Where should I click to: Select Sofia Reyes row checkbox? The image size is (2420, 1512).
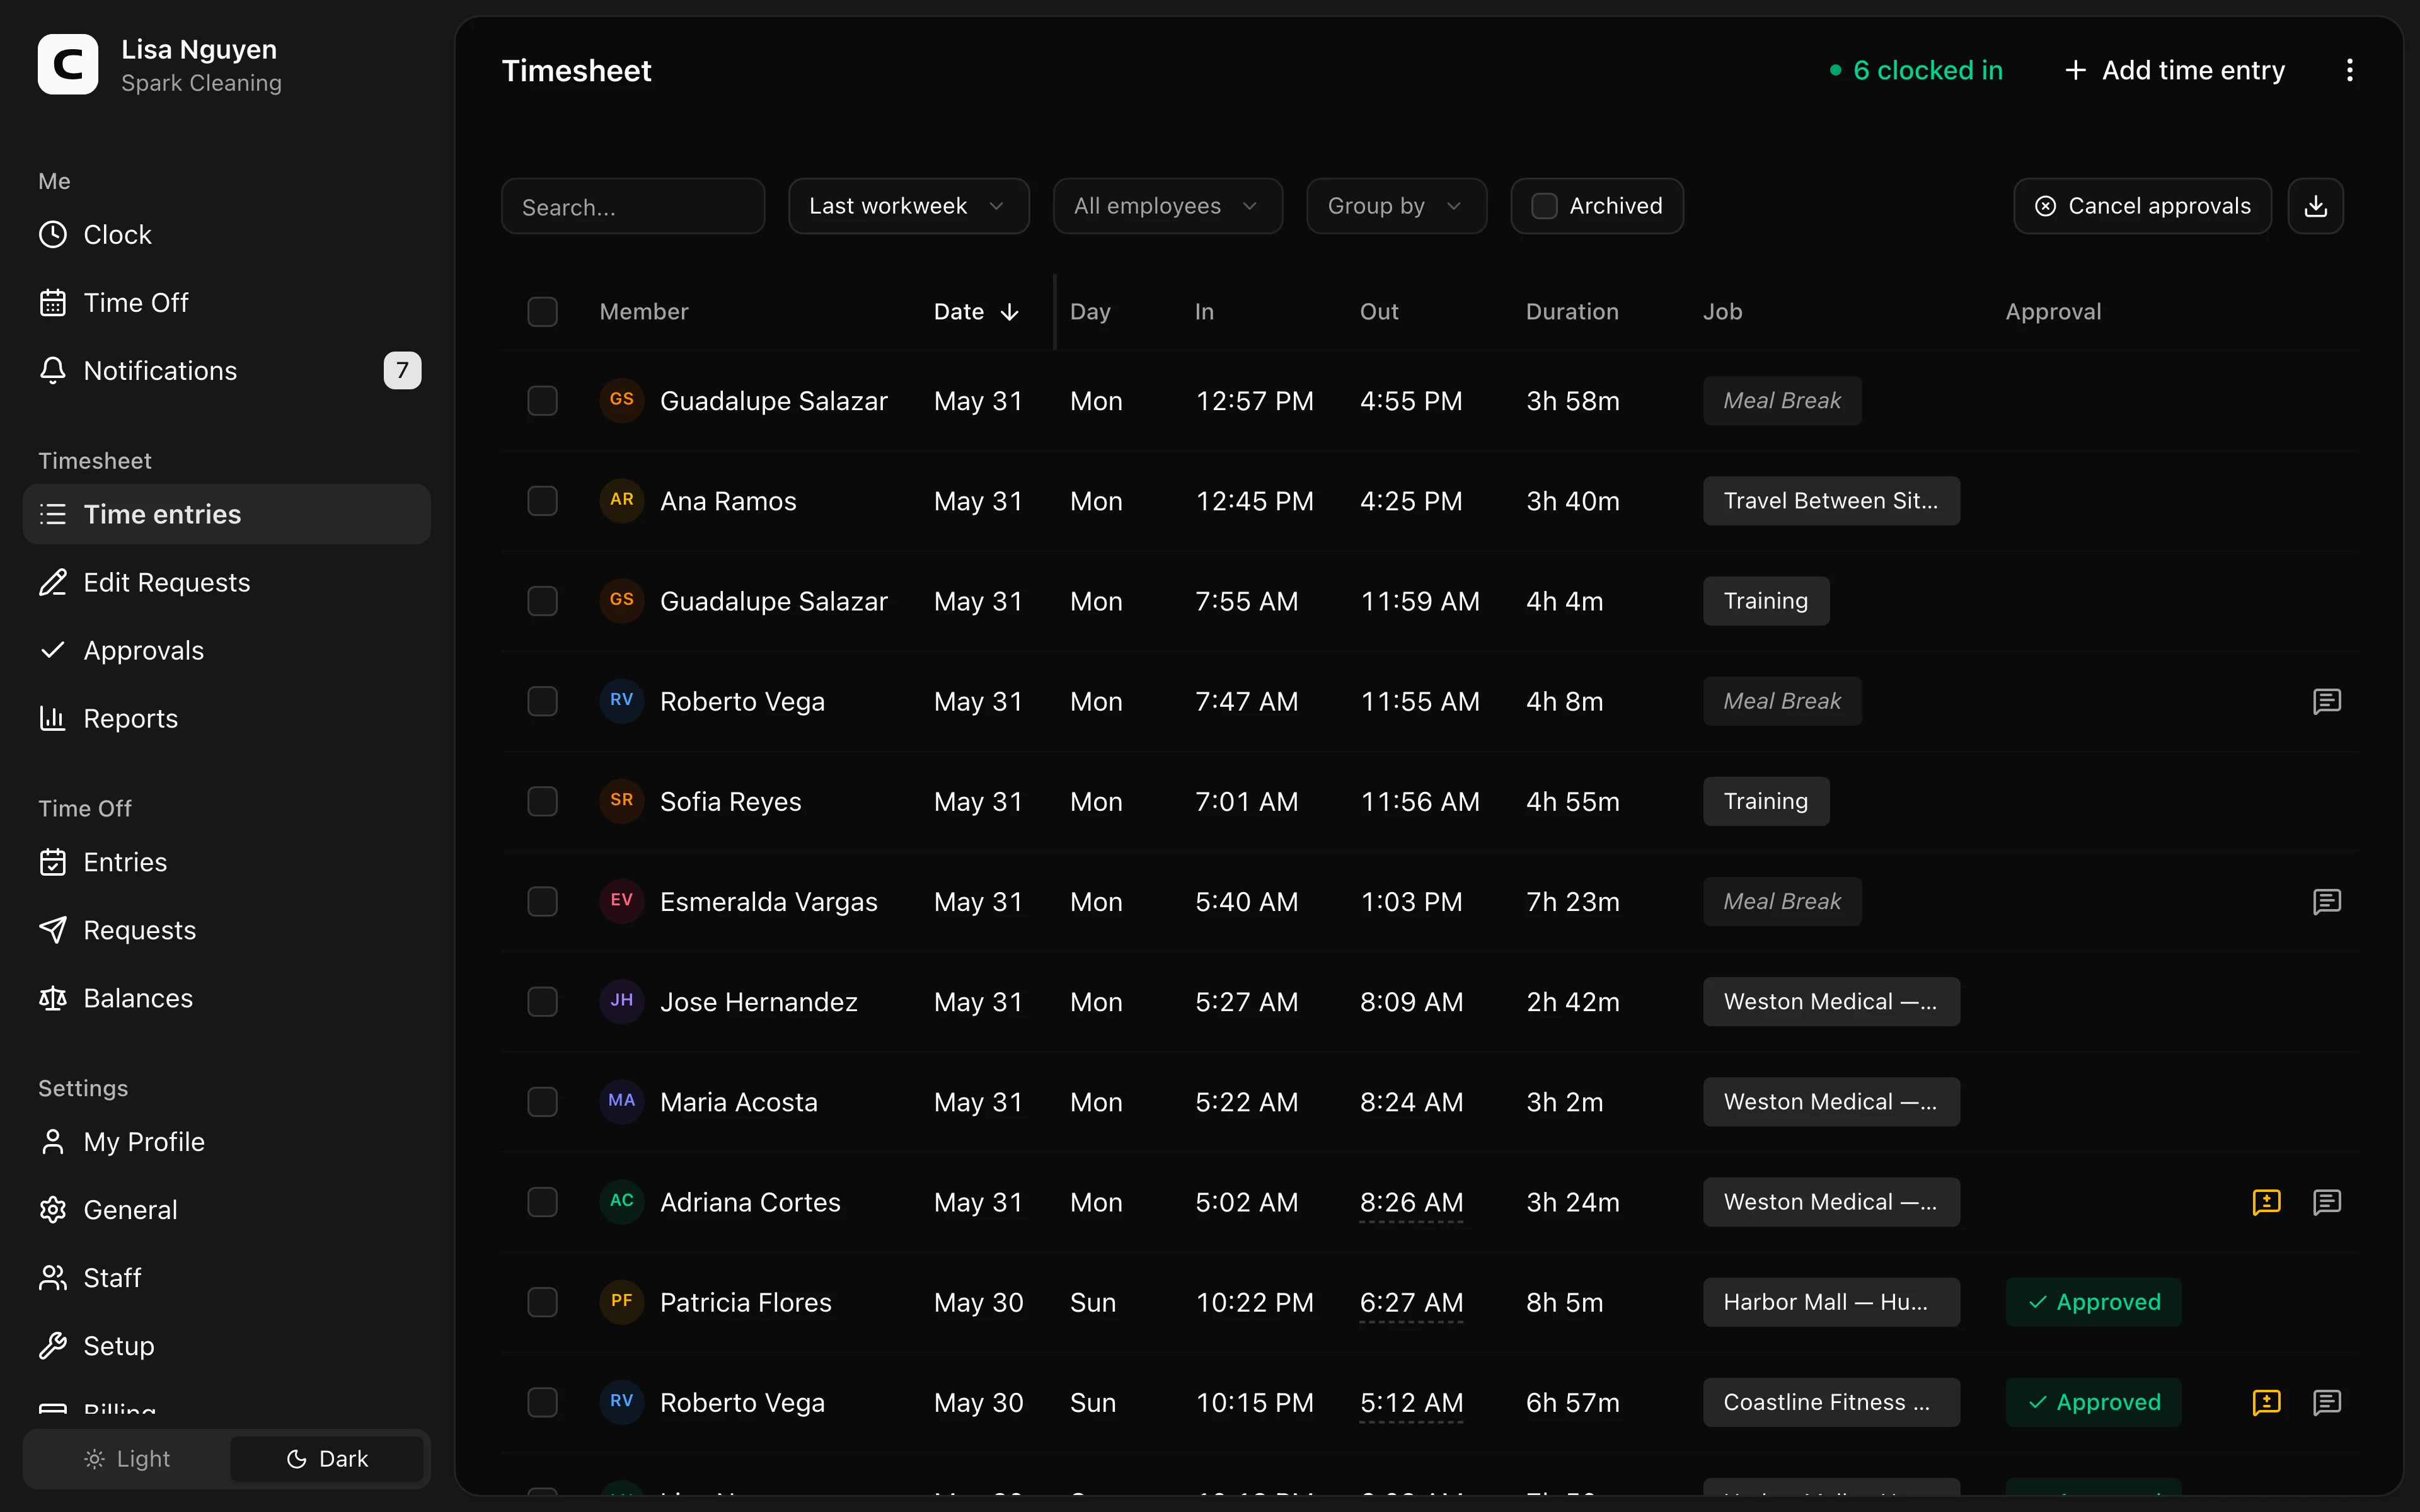542,801
